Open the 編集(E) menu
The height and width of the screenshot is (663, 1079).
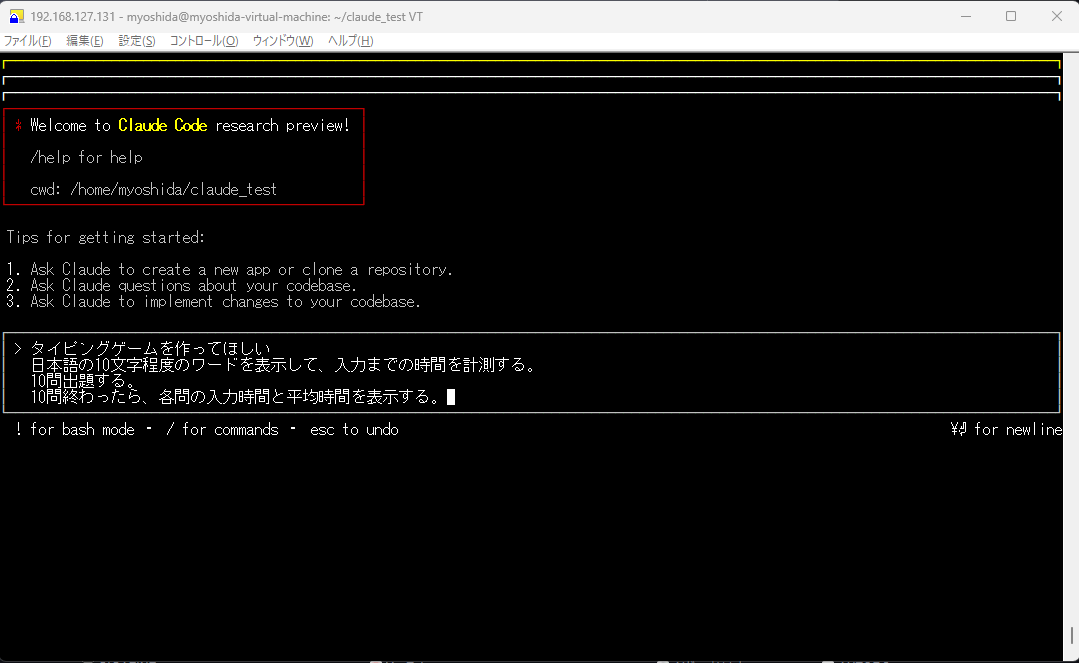pyautogui.click(x=85, y=41)
